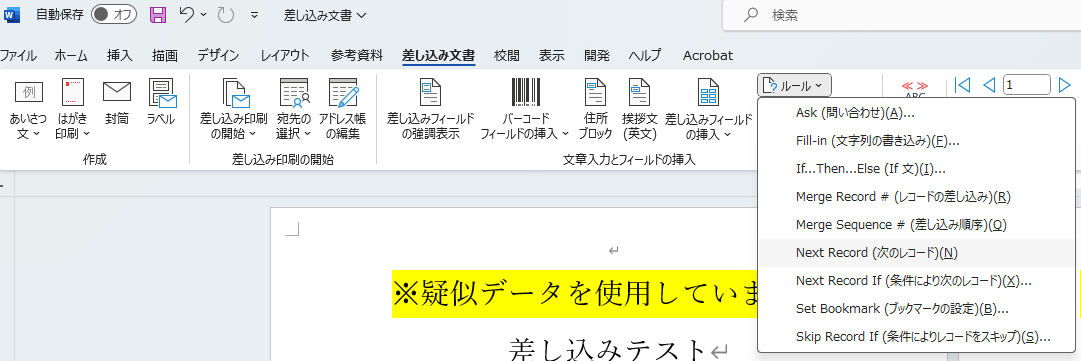
Task: Open the 差し込み文書 document title dropdown
Action: coord(325,14)
